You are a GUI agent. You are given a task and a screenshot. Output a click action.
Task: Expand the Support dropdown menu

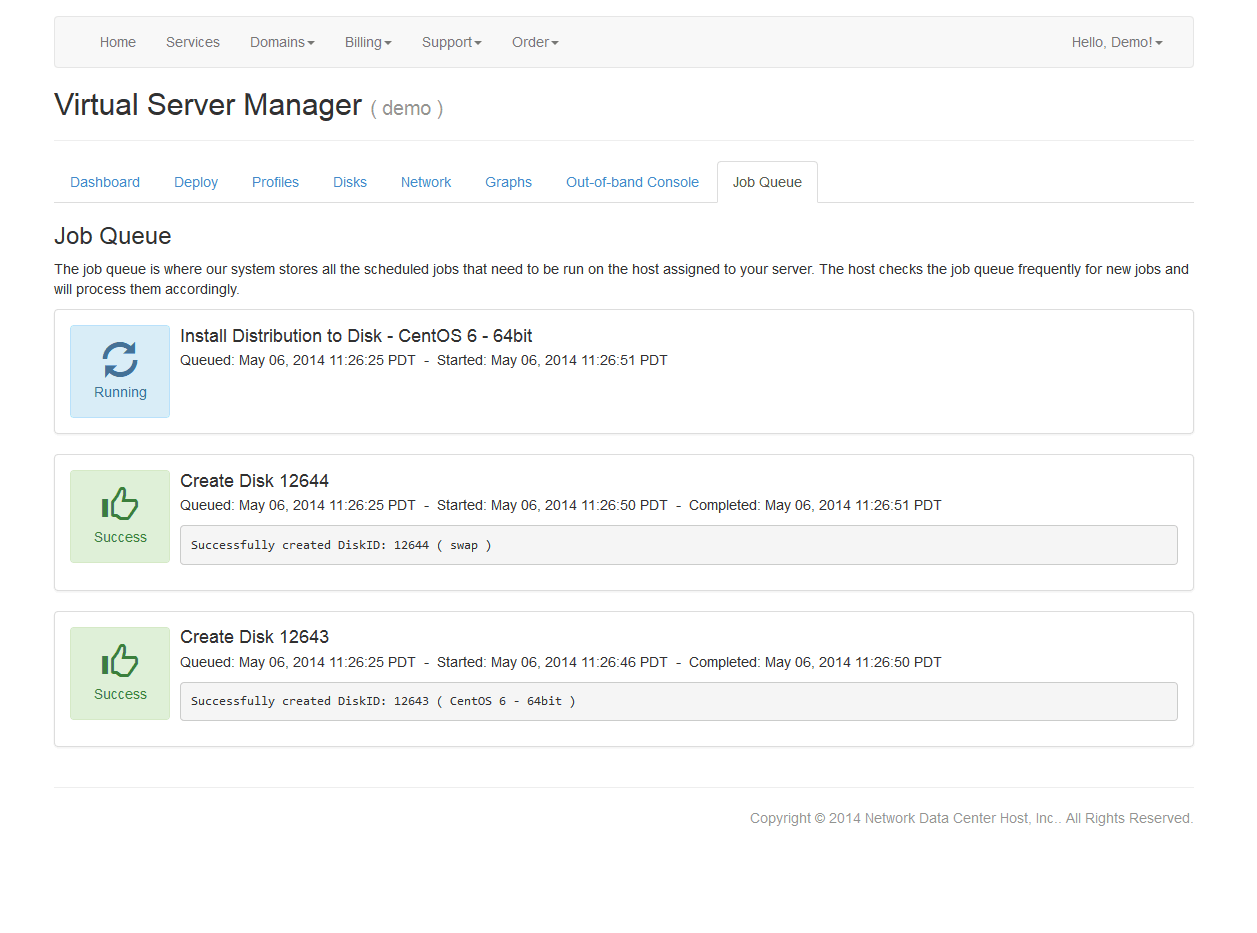(451, 42)
